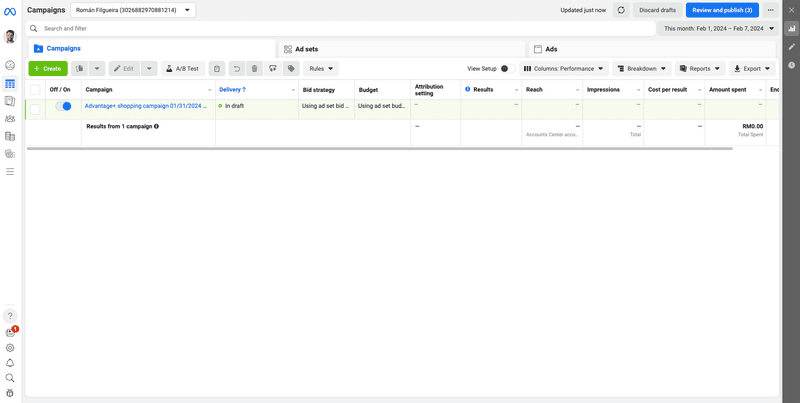
Task: Click the Discard drafts button
Action: [x=658, y=10]
